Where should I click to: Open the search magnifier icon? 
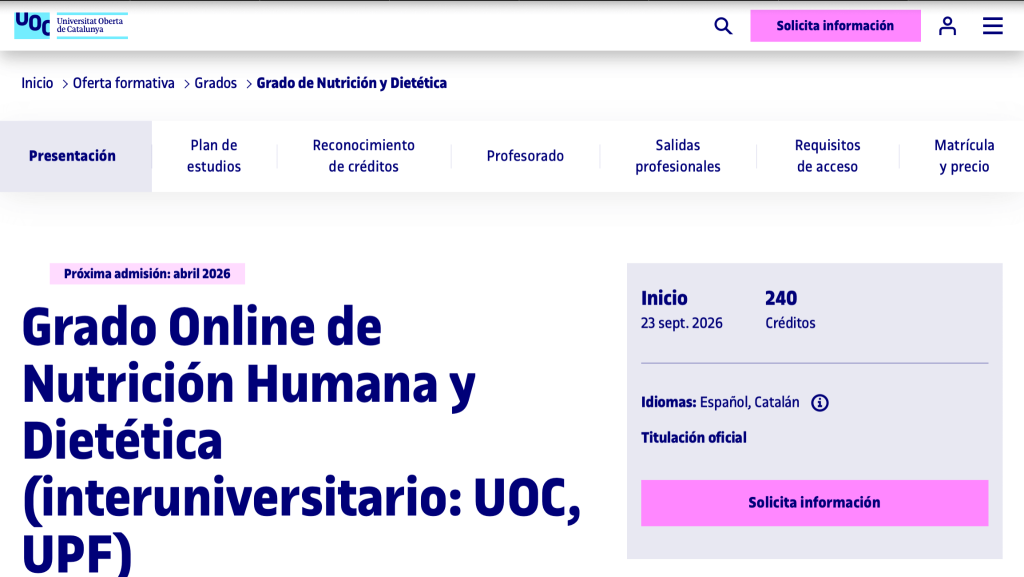tap(723, 26)
